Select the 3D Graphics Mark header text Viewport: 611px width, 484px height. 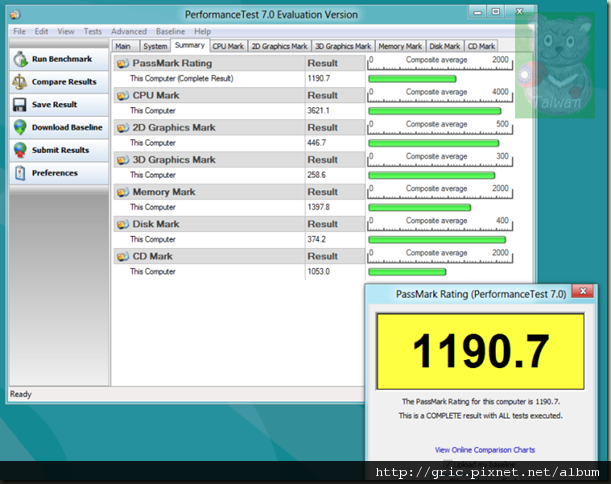pyautogui.click(x=174, y=160)
